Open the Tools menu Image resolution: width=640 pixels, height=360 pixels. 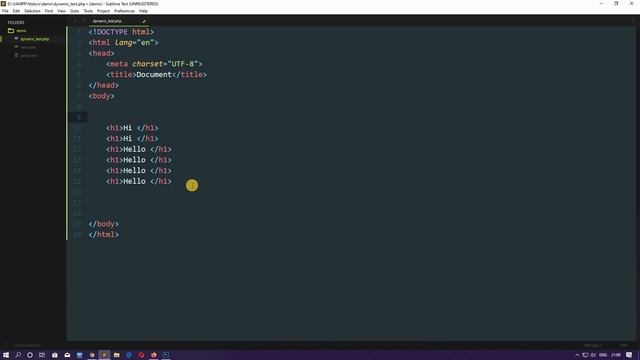pos(88,11)
